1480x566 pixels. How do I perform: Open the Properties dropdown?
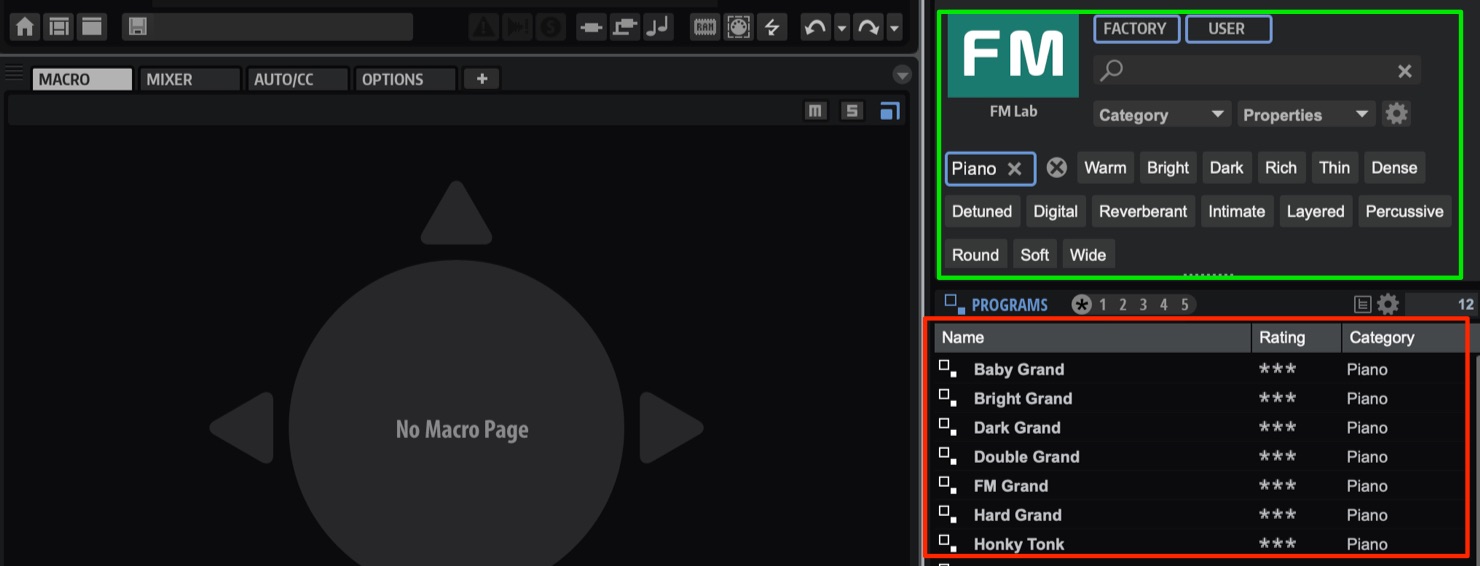click(1306, 115)
